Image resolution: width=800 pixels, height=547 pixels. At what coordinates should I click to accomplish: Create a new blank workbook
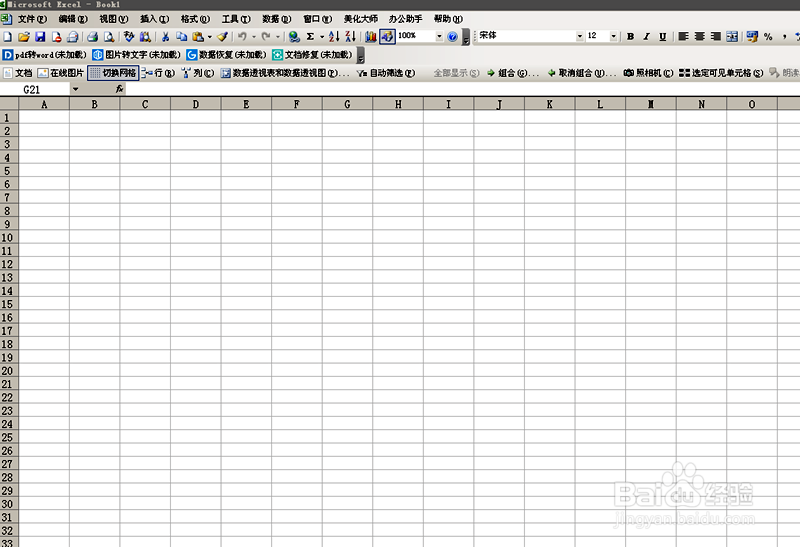click(8, 37)
